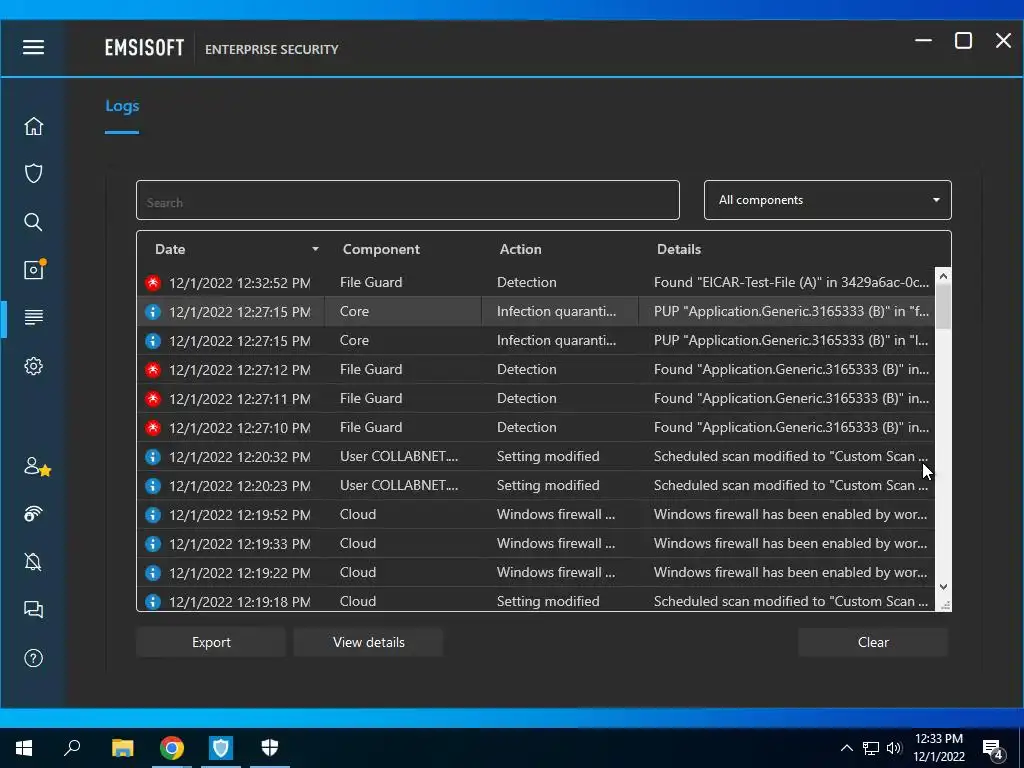Select the 12:20:23 PM Setting modified entry
The image size is (1024, 768).
pyautogui.click(x=536, y=485)
